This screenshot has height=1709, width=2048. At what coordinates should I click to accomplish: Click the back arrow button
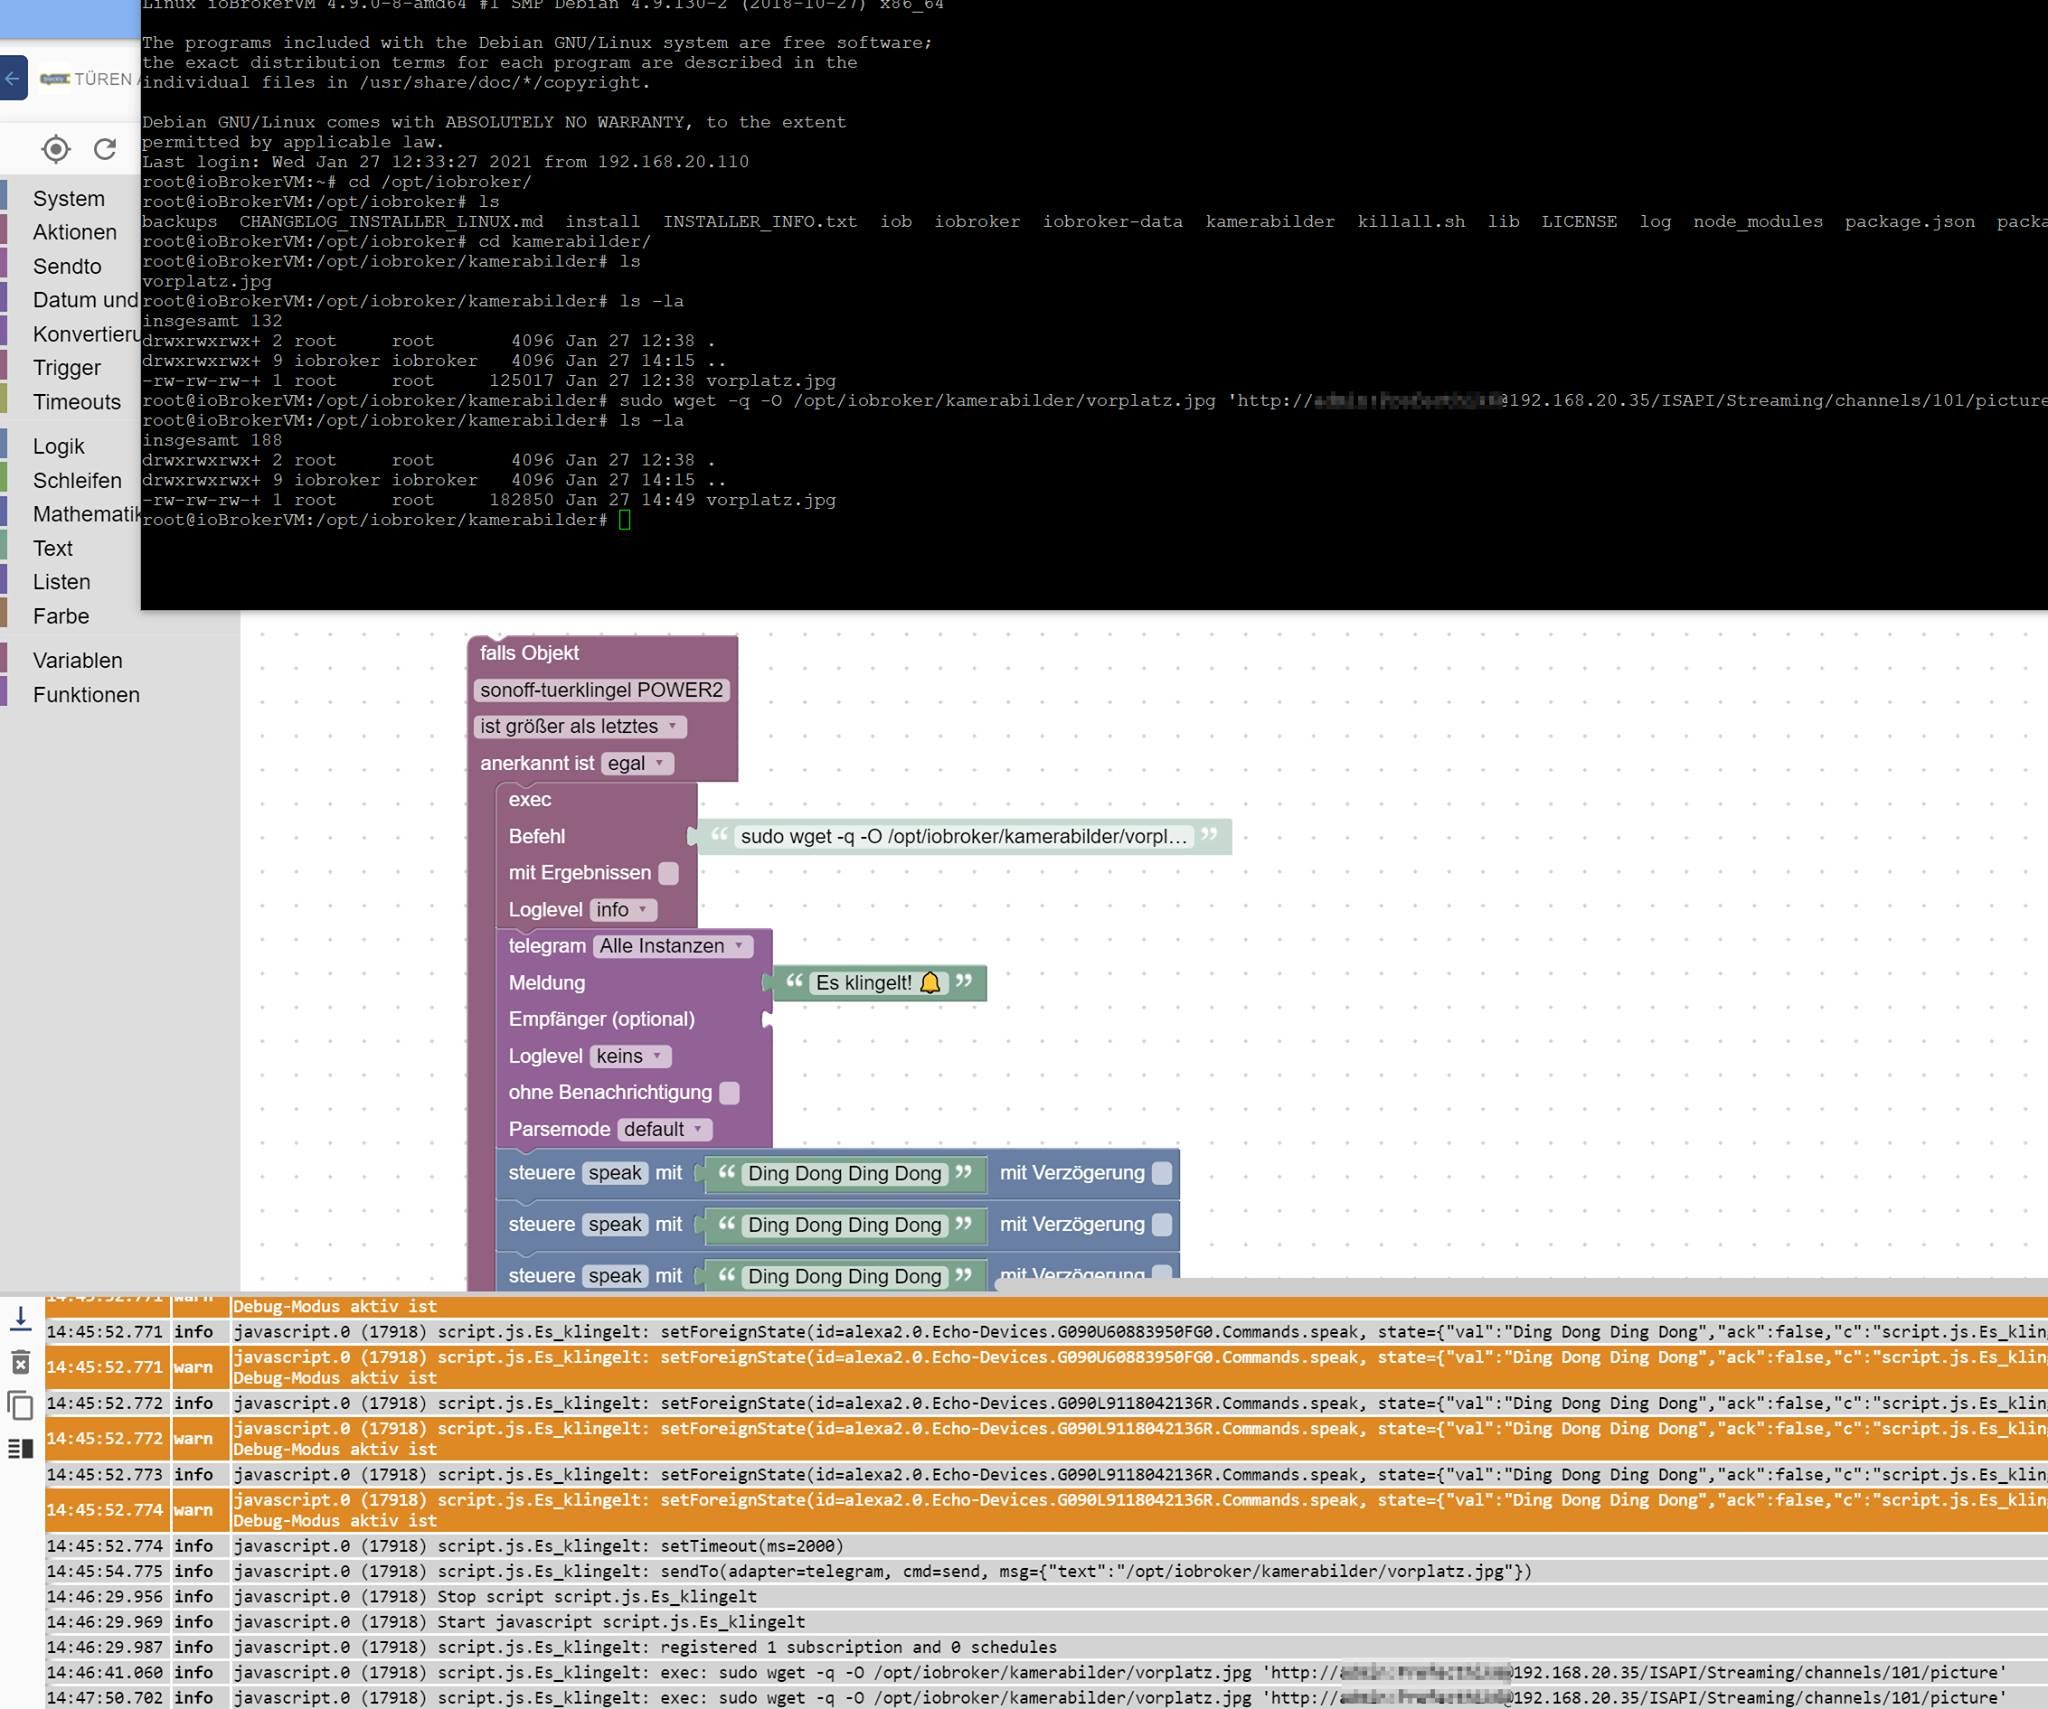click(12, 78)
